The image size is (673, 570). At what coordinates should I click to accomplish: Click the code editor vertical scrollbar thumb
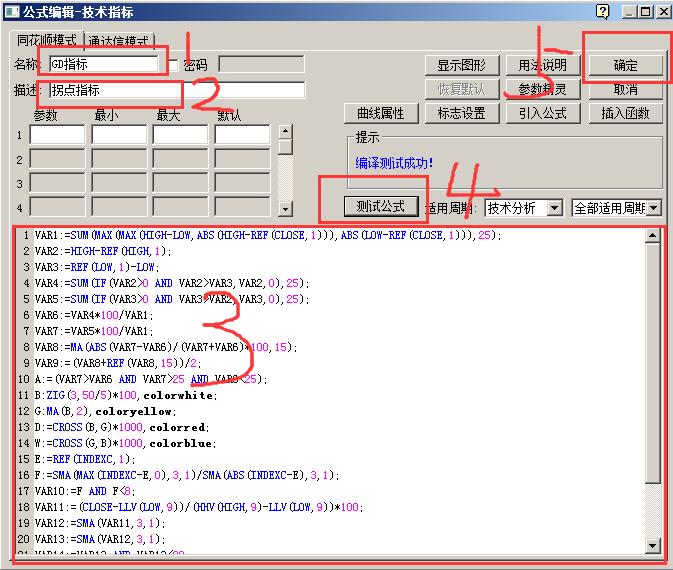tap(652, 363)
